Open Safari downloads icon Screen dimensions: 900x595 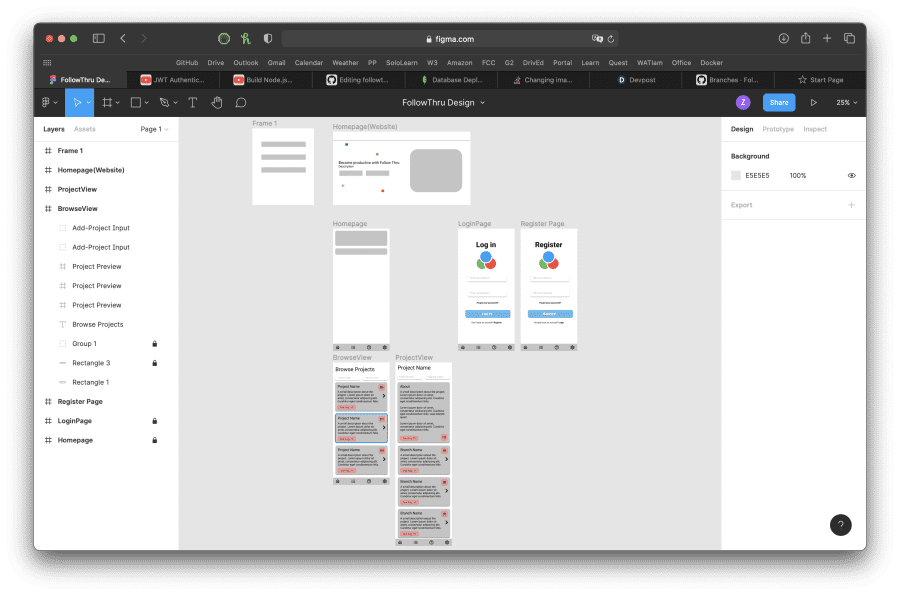(783, 38)
